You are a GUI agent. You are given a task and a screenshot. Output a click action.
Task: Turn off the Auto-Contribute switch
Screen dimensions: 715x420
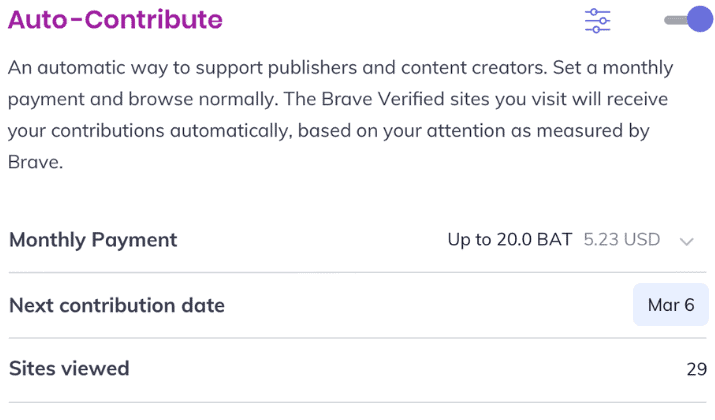[688, 20]
